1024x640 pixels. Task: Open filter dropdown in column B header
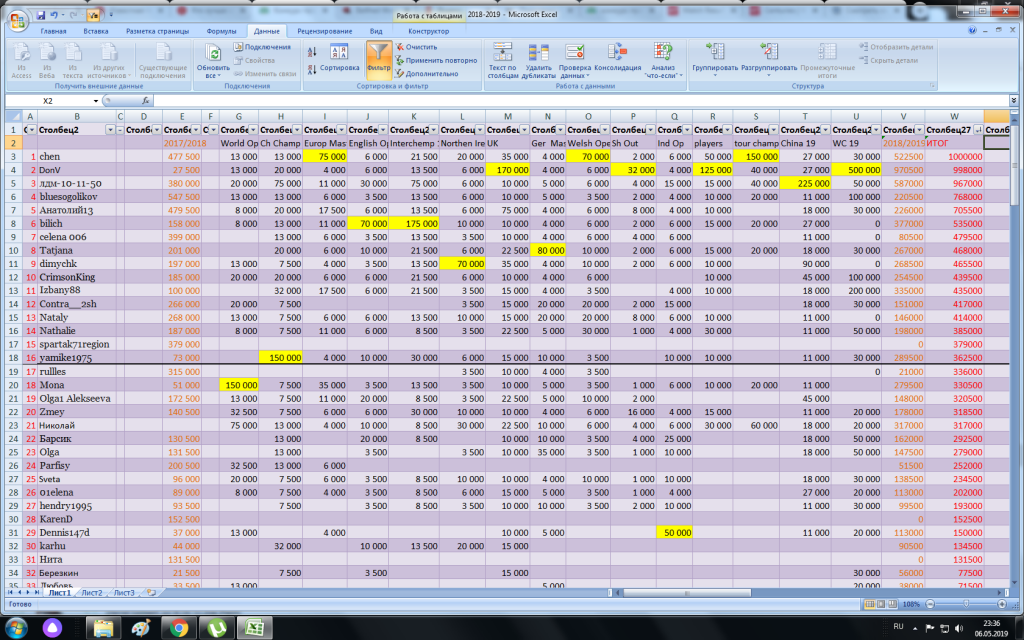point(111,130)
